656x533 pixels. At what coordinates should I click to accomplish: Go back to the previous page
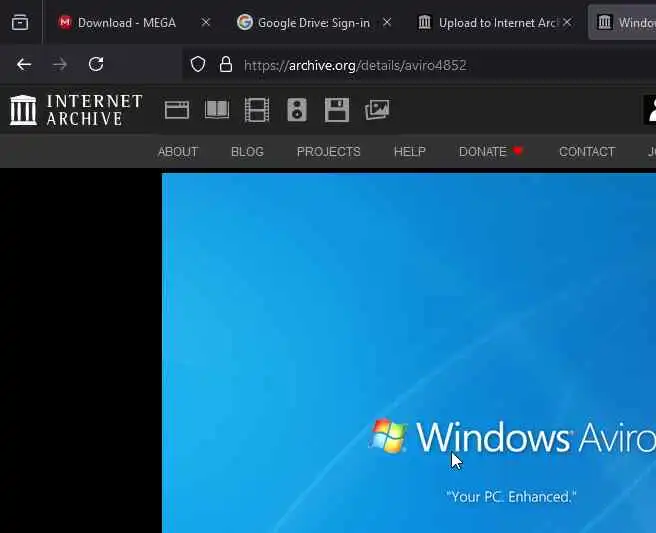point(24,64)
